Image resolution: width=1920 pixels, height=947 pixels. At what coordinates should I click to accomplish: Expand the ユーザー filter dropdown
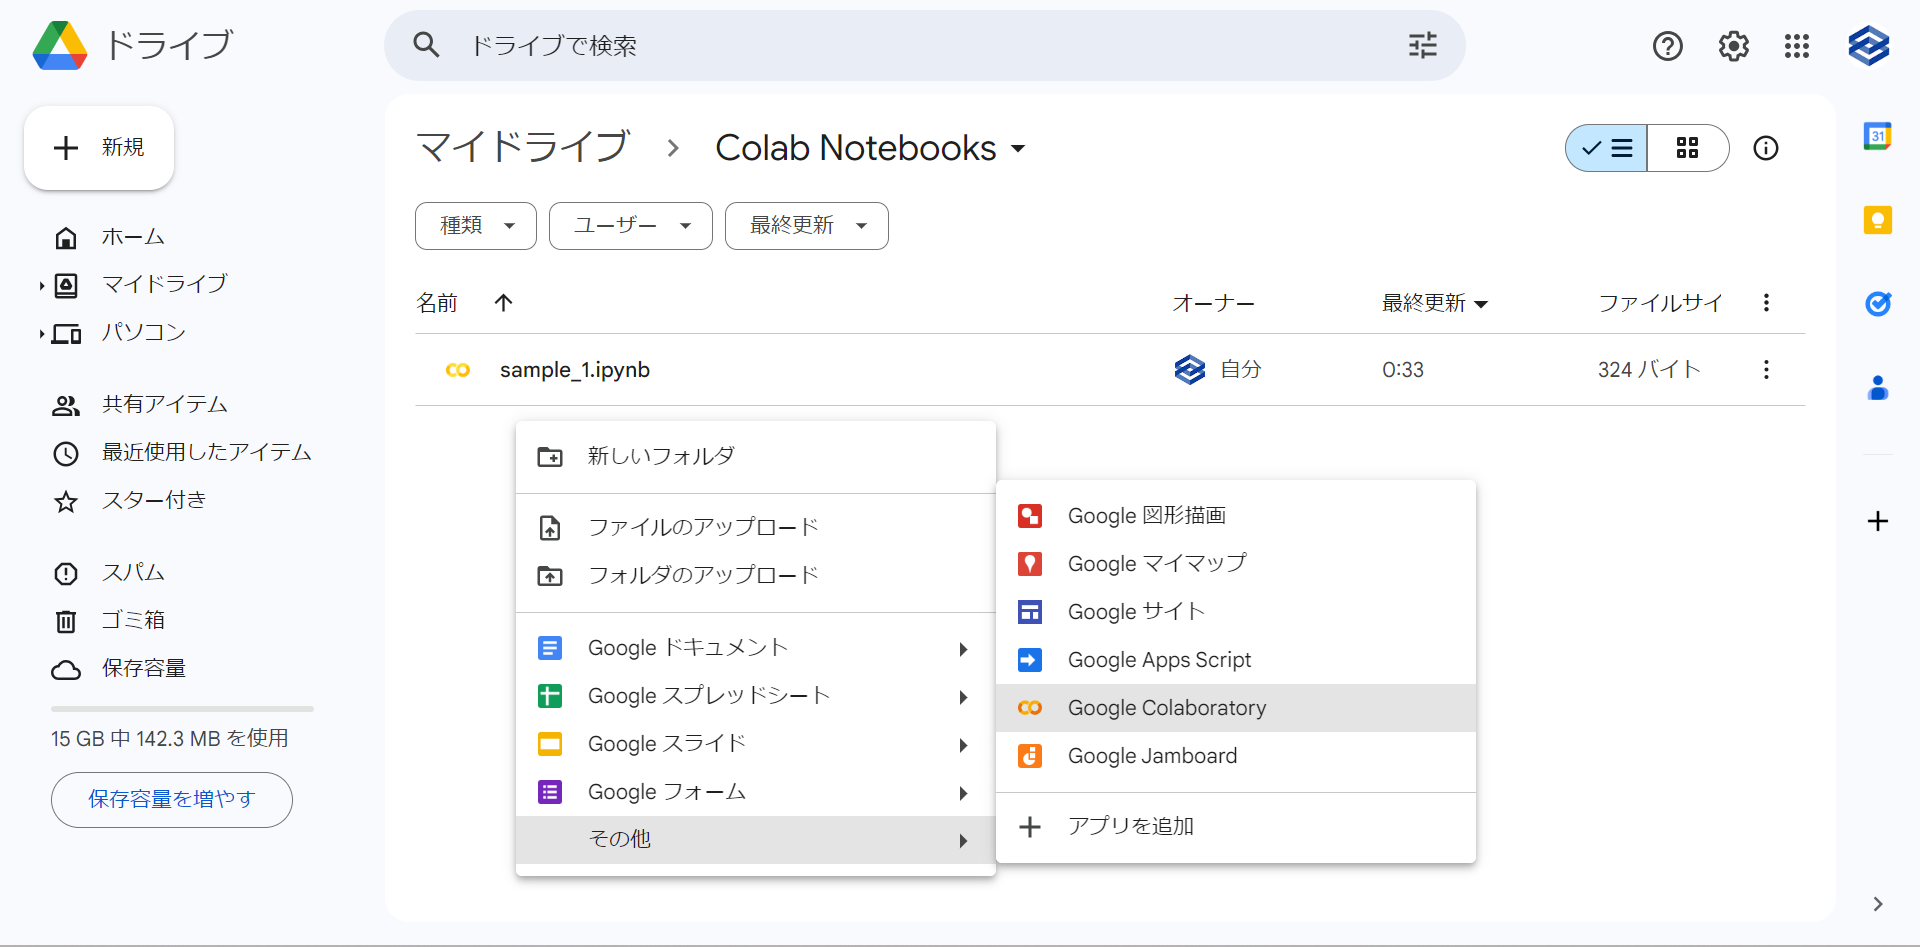point(629,226)
